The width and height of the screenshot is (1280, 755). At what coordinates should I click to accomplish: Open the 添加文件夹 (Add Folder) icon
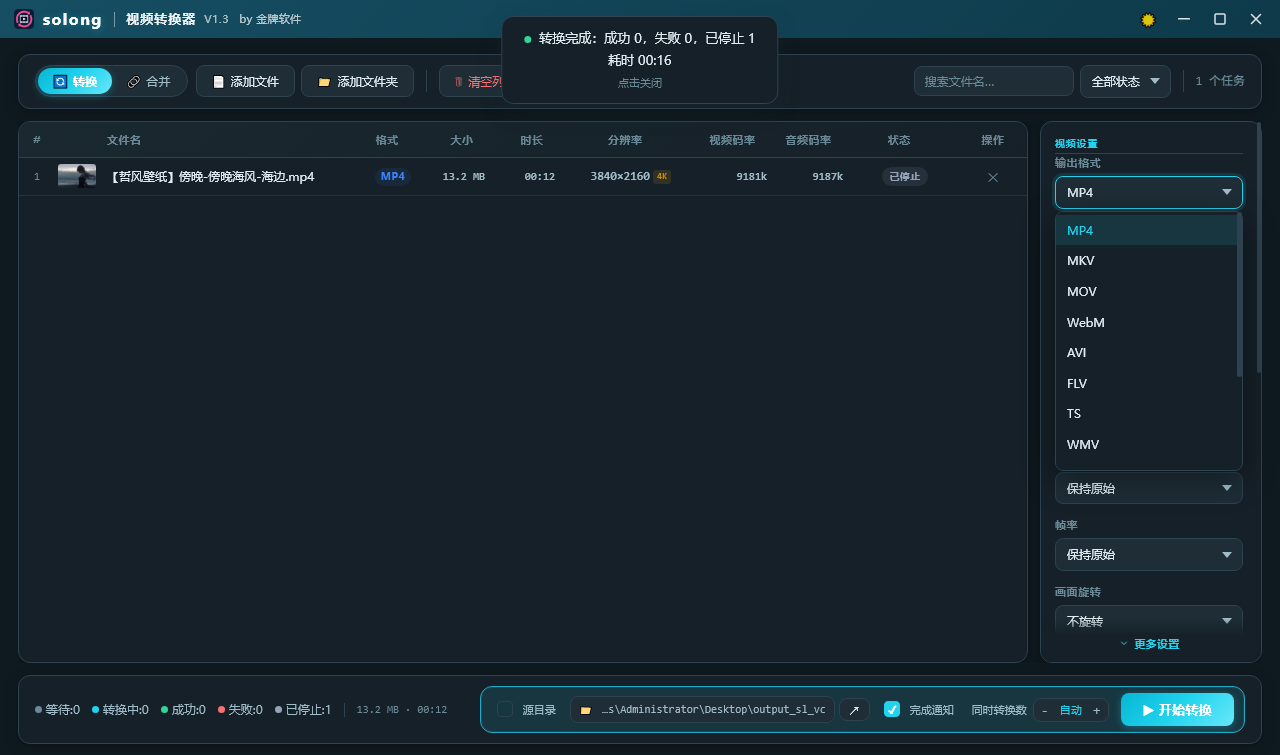click(324, 81)
